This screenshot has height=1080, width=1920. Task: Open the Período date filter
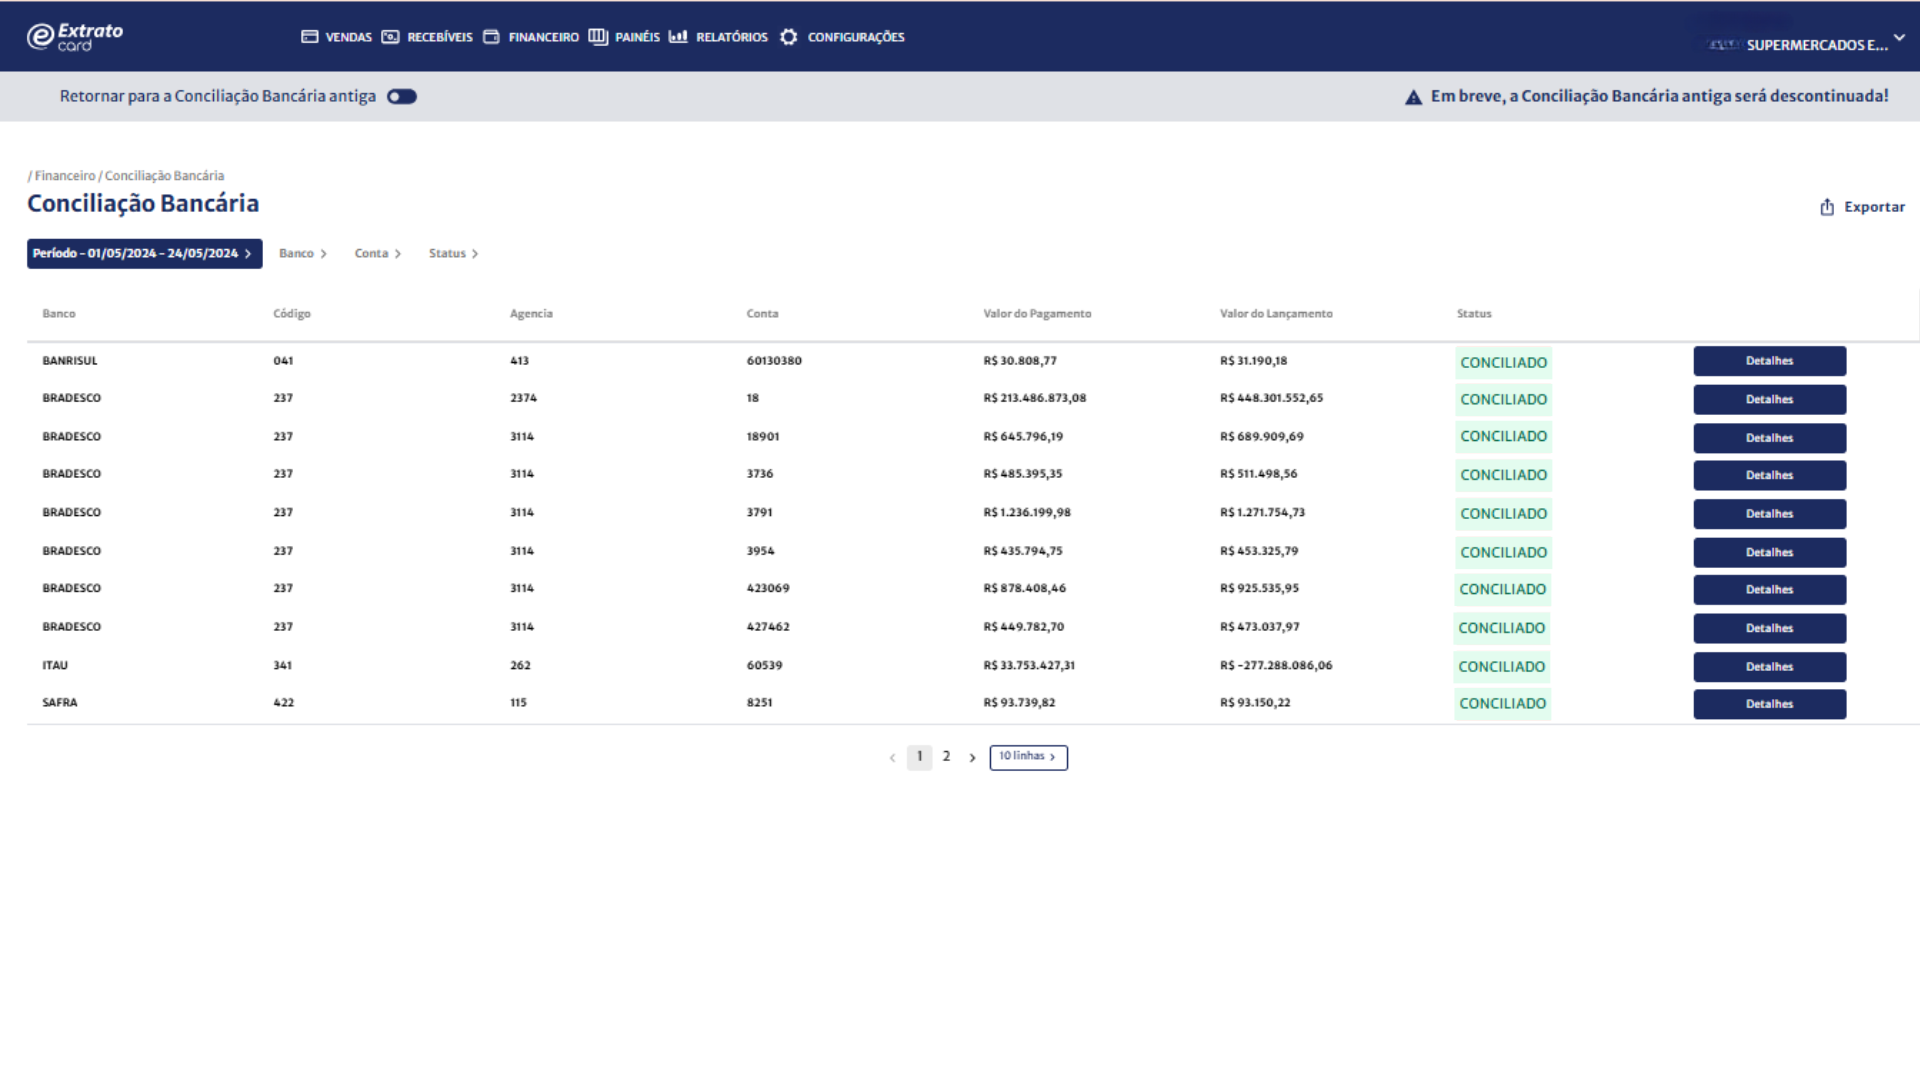click(144, 254)
